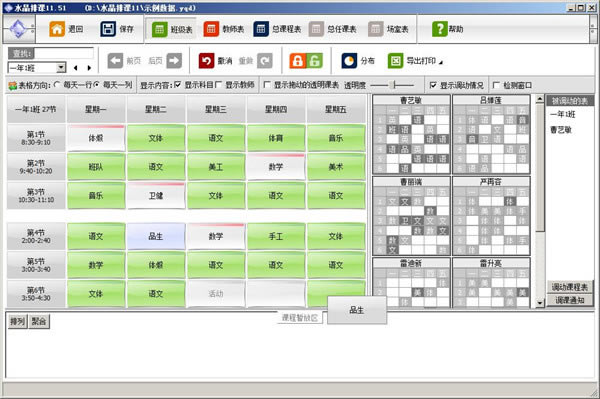Click the floating 品生 card in the holding area

click(357, 310)
